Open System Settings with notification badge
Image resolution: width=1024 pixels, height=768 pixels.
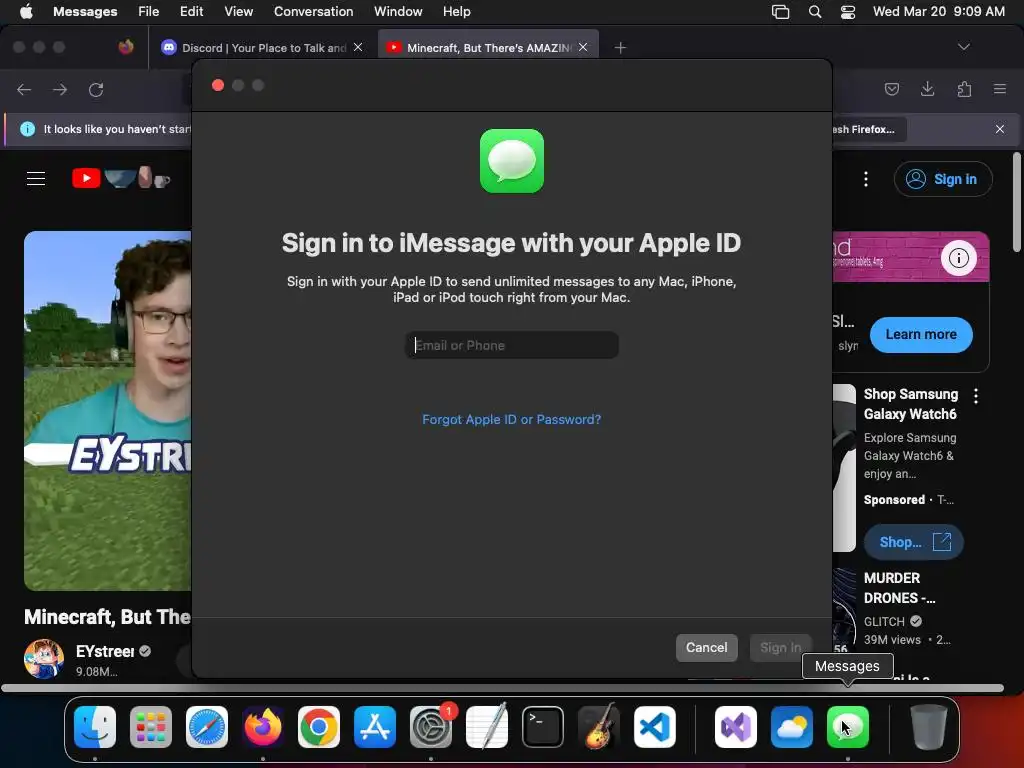[431, 727]
